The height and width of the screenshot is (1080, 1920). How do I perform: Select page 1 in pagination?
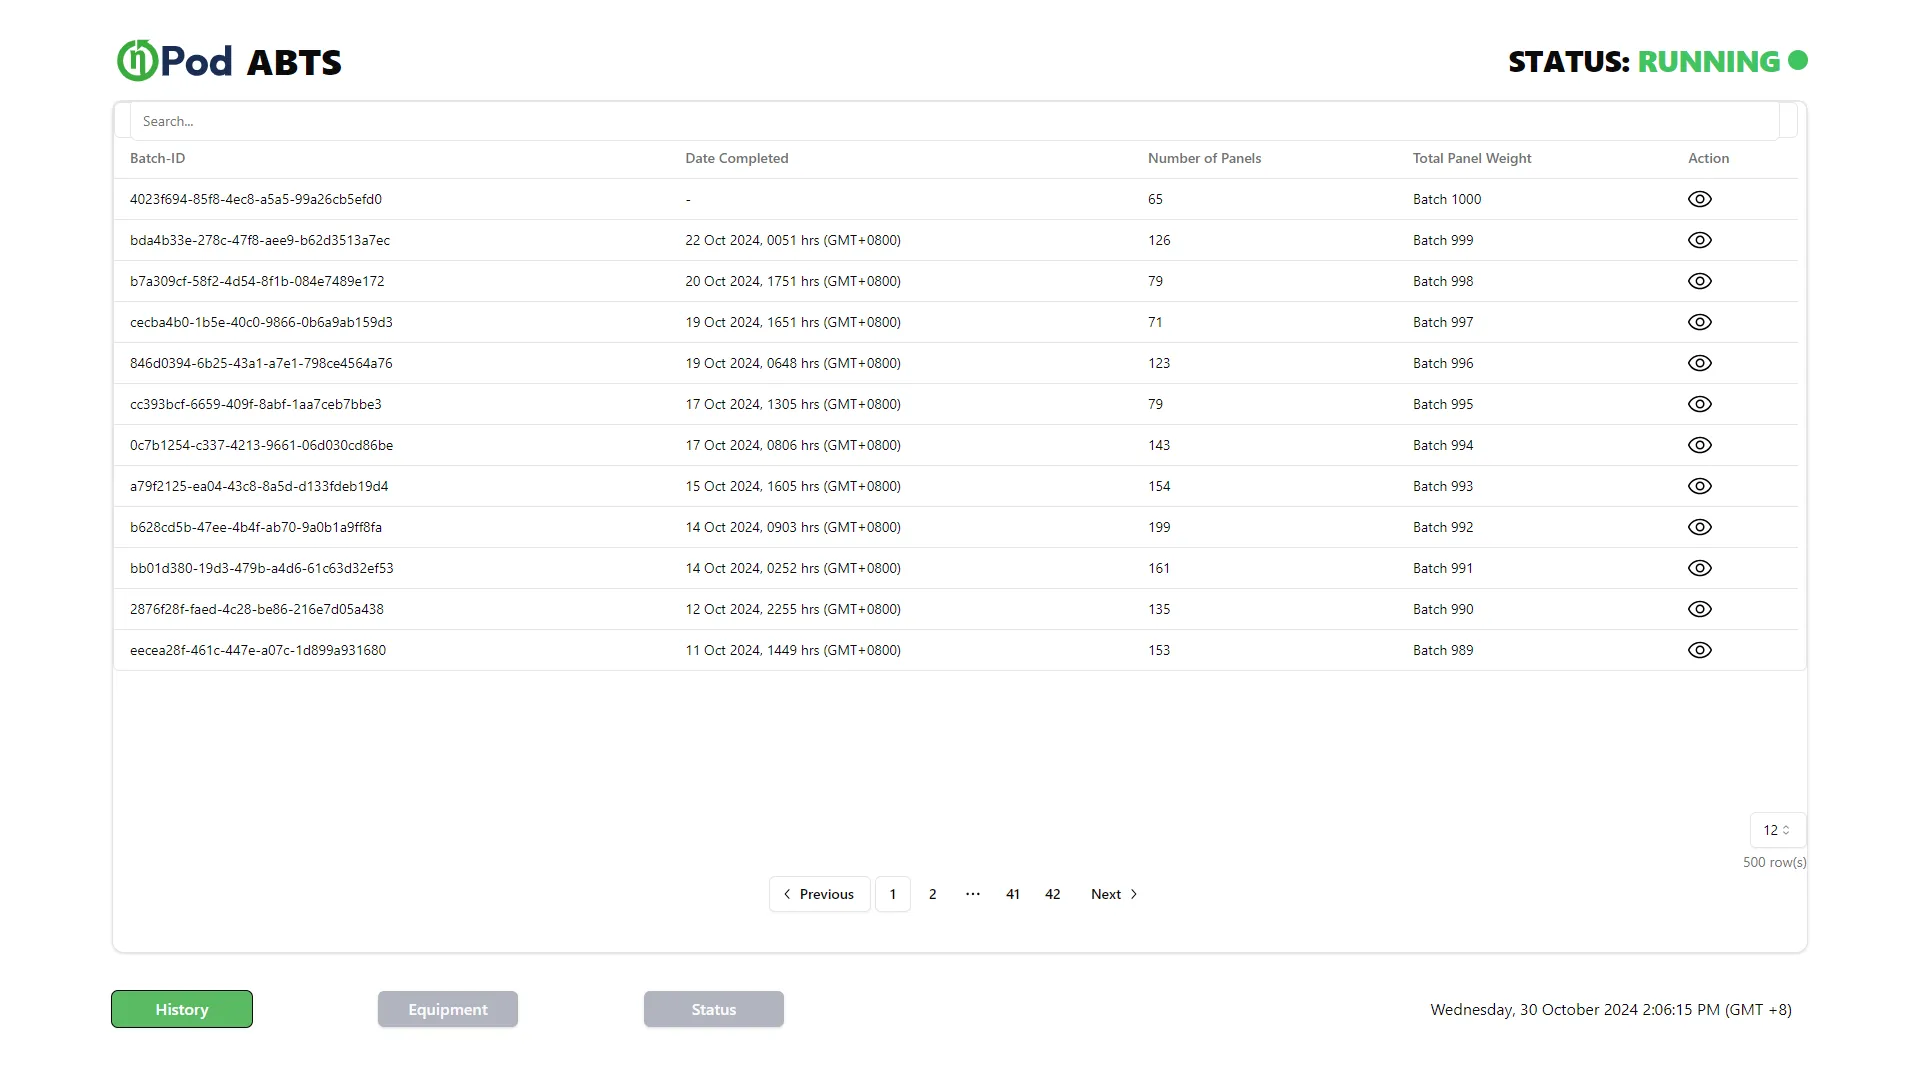point(893,894)
